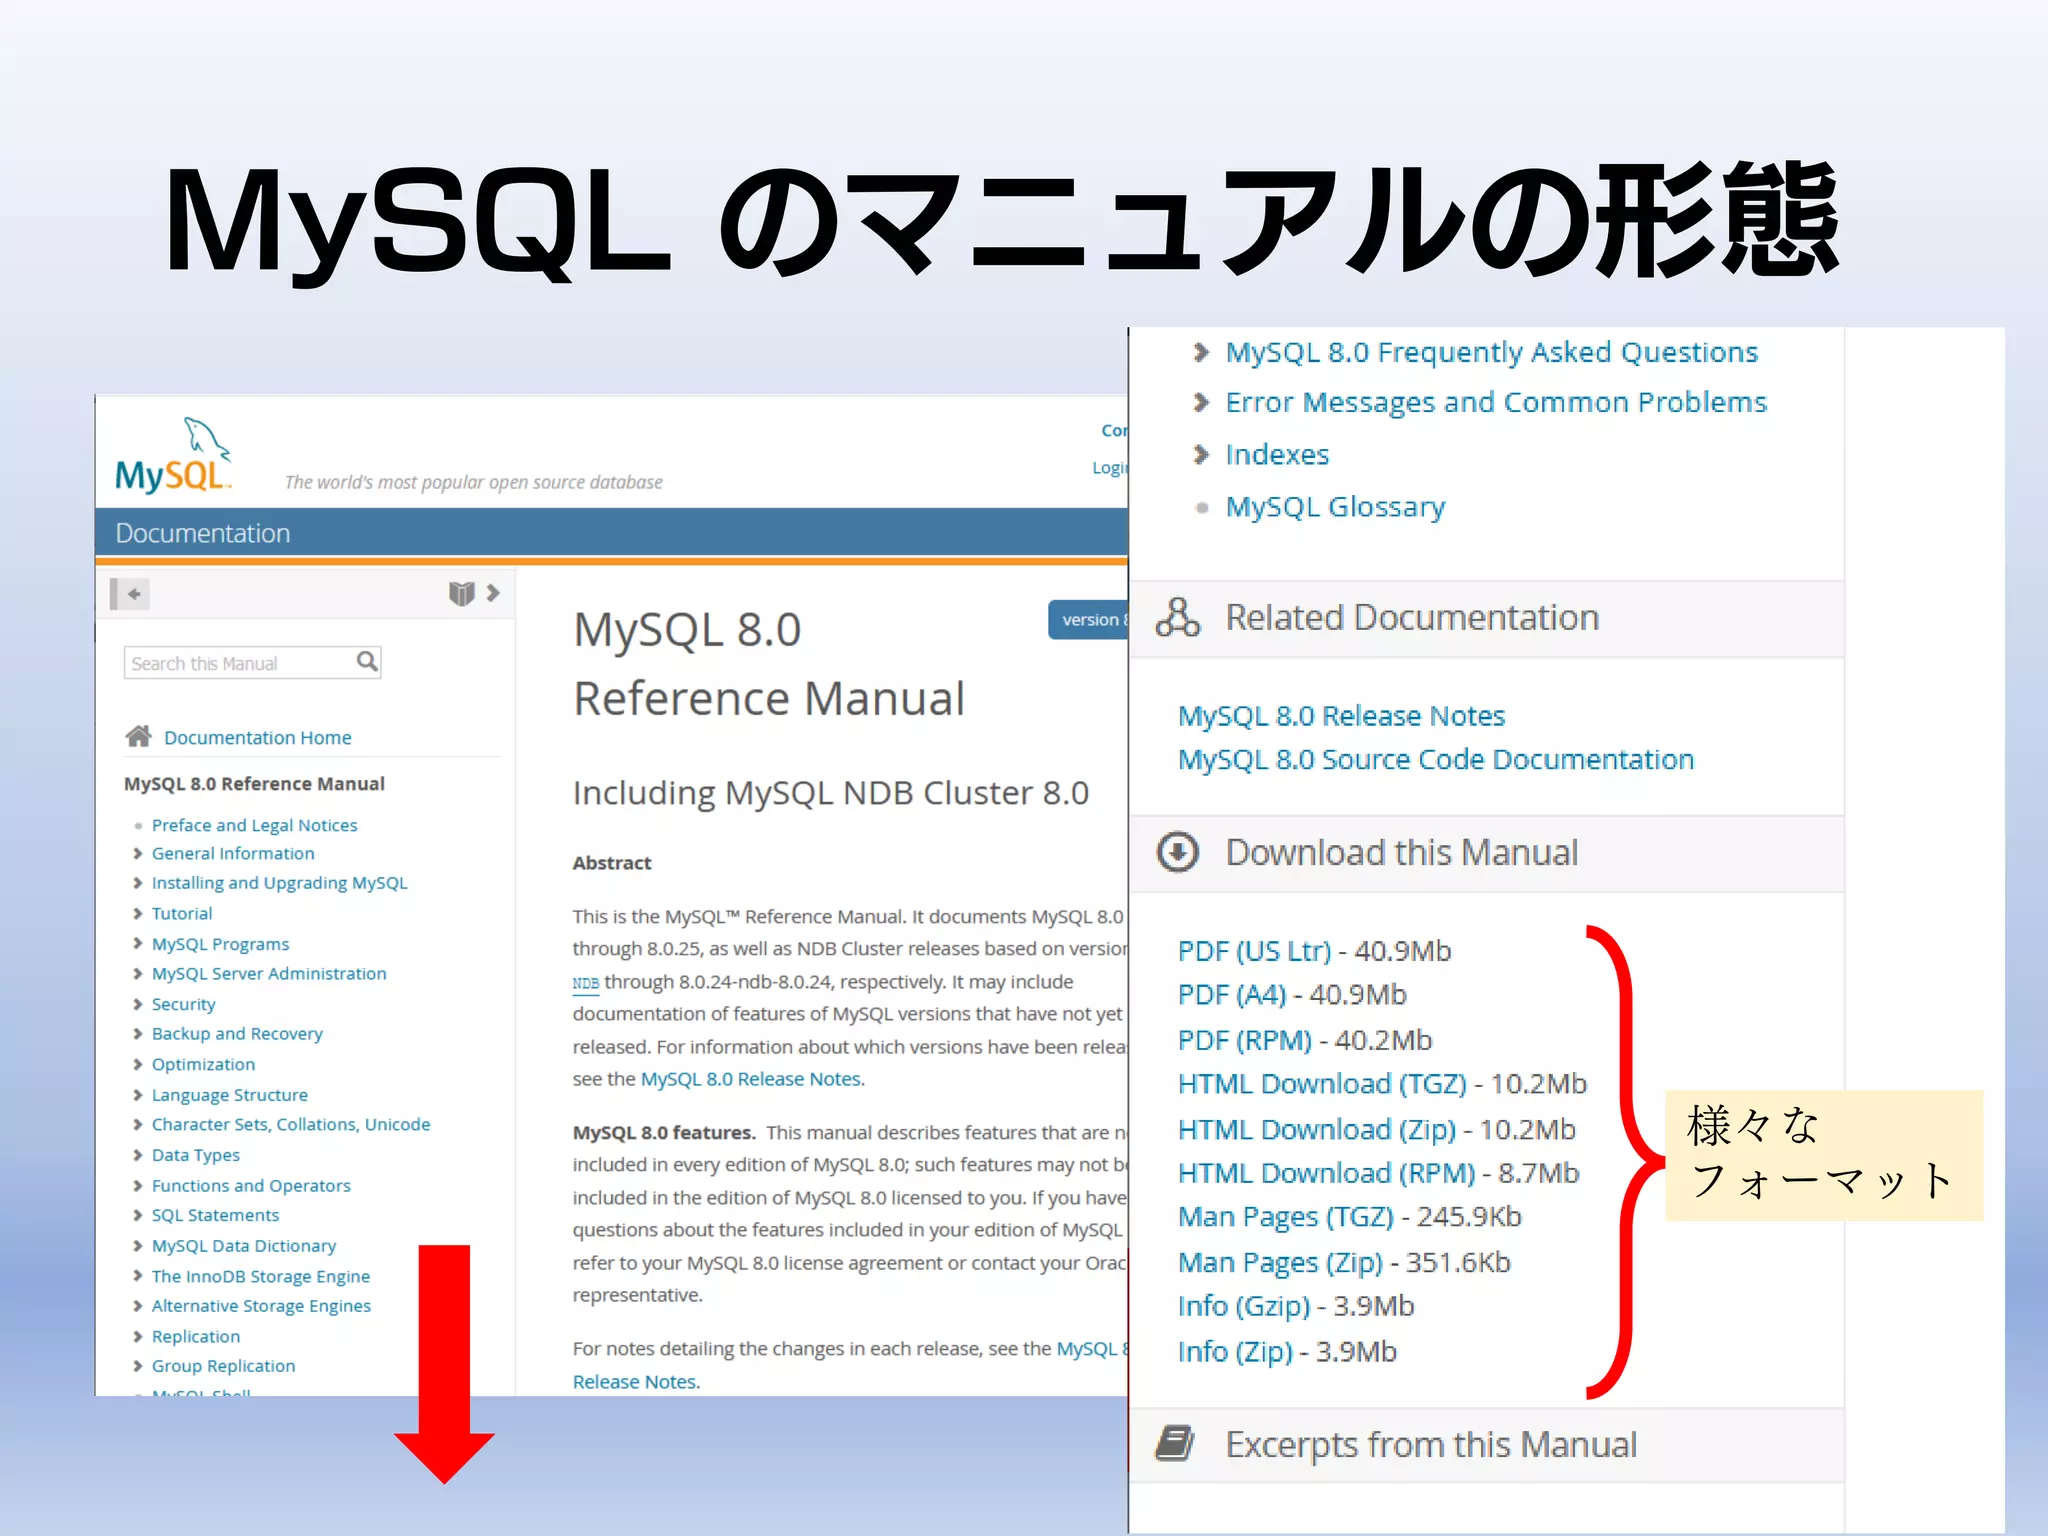Viewport: 2048px width, 1536px height.
Task: Open MySQL 8.0 Release Notes related link
Action: [1341, 716]
